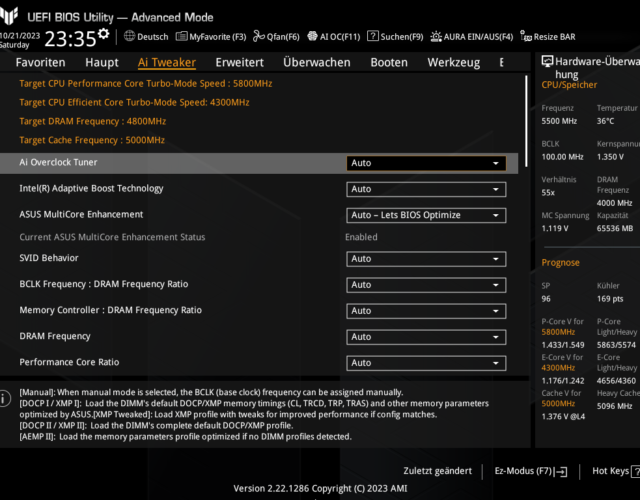Image resolution: width=640 pixels, height=500 pixels.
Task: Open language selection via globe icon
Action: [x=130, y=37]
